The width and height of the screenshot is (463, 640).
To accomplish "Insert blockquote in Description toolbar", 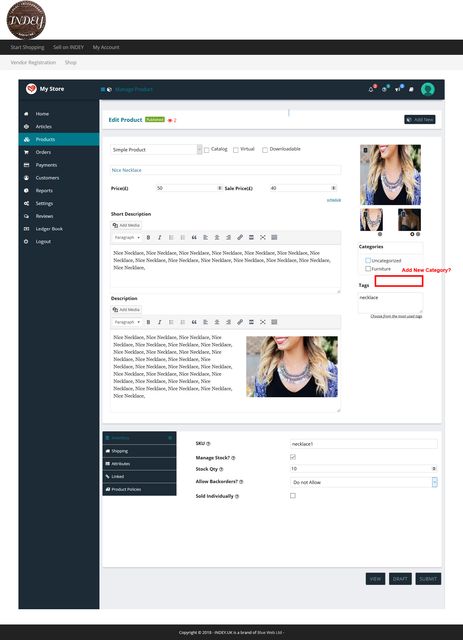I will point(194,322).
